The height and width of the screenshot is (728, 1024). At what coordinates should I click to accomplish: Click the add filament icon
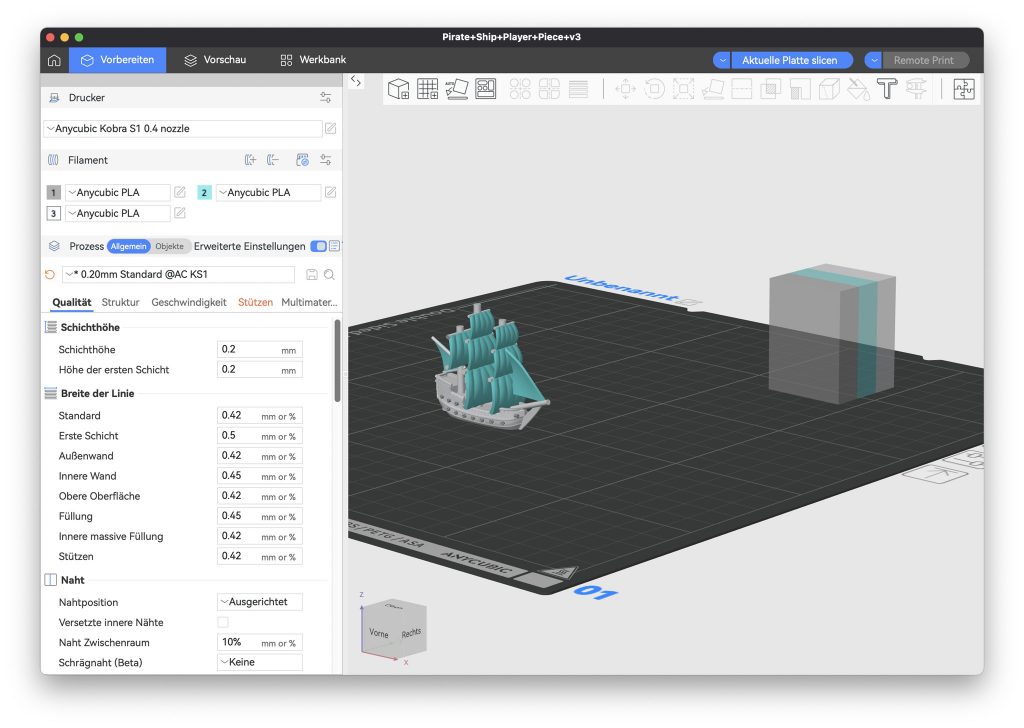pyautogui.click(x=250, y=160)
